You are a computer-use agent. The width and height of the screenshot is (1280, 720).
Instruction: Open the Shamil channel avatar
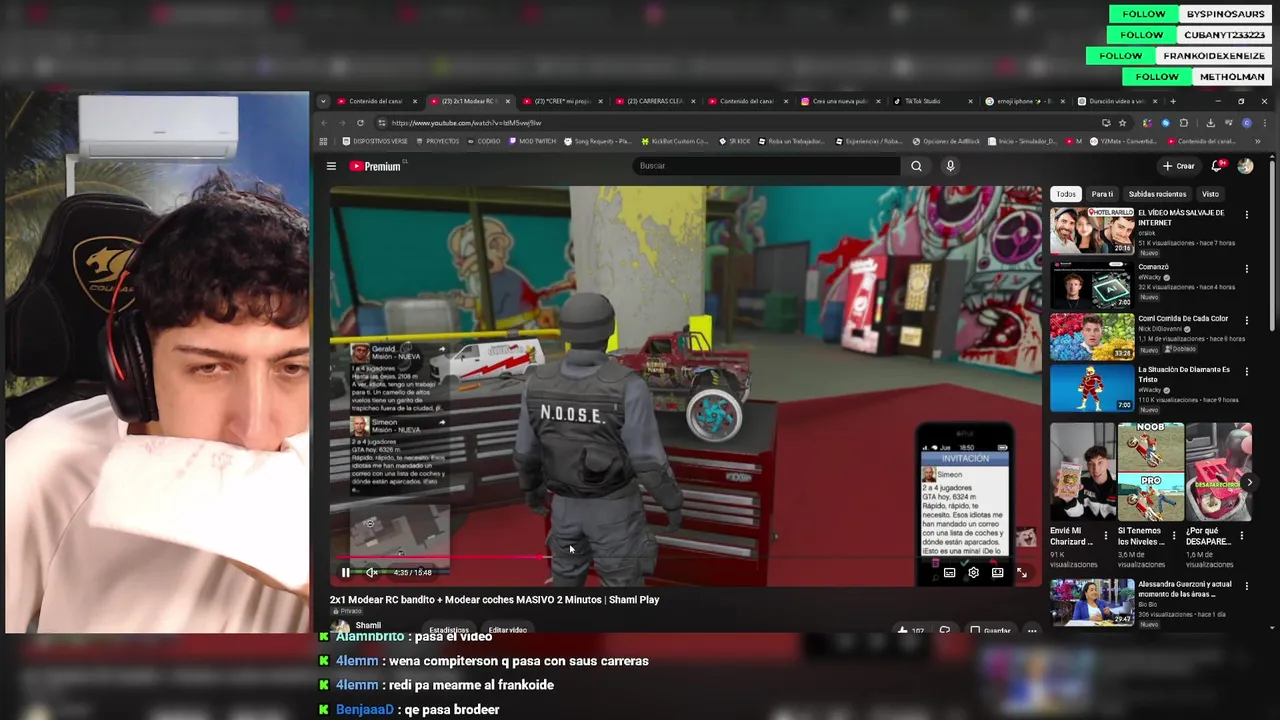(340, 628)
